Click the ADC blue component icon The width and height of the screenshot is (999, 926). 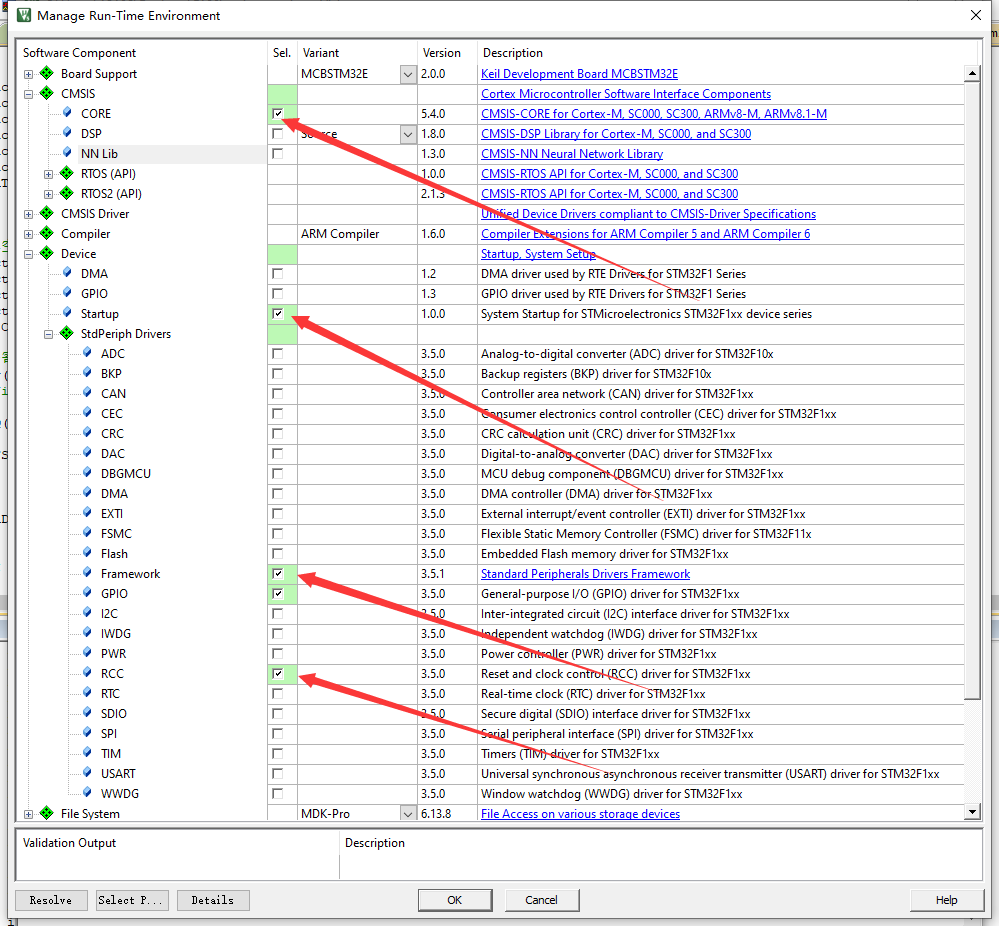click(87, 353)
